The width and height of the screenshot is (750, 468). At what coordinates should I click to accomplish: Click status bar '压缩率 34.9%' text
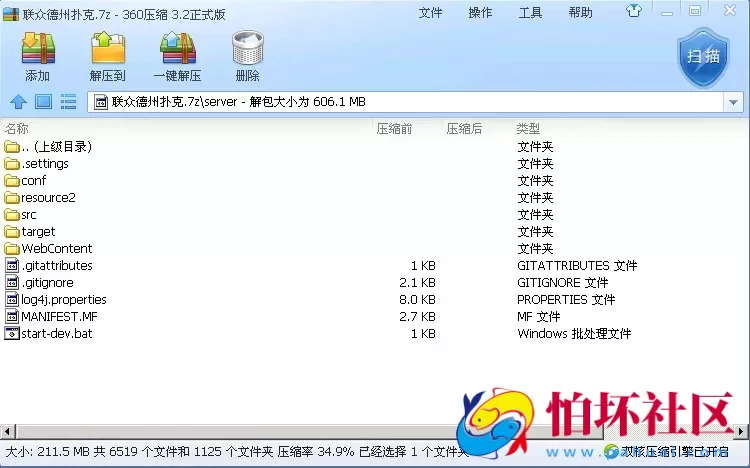(316, 452)
